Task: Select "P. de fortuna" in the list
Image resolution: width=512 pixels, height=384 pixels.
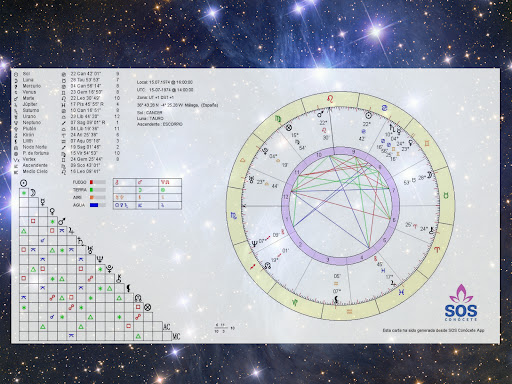Action: (x=67, y=153)
